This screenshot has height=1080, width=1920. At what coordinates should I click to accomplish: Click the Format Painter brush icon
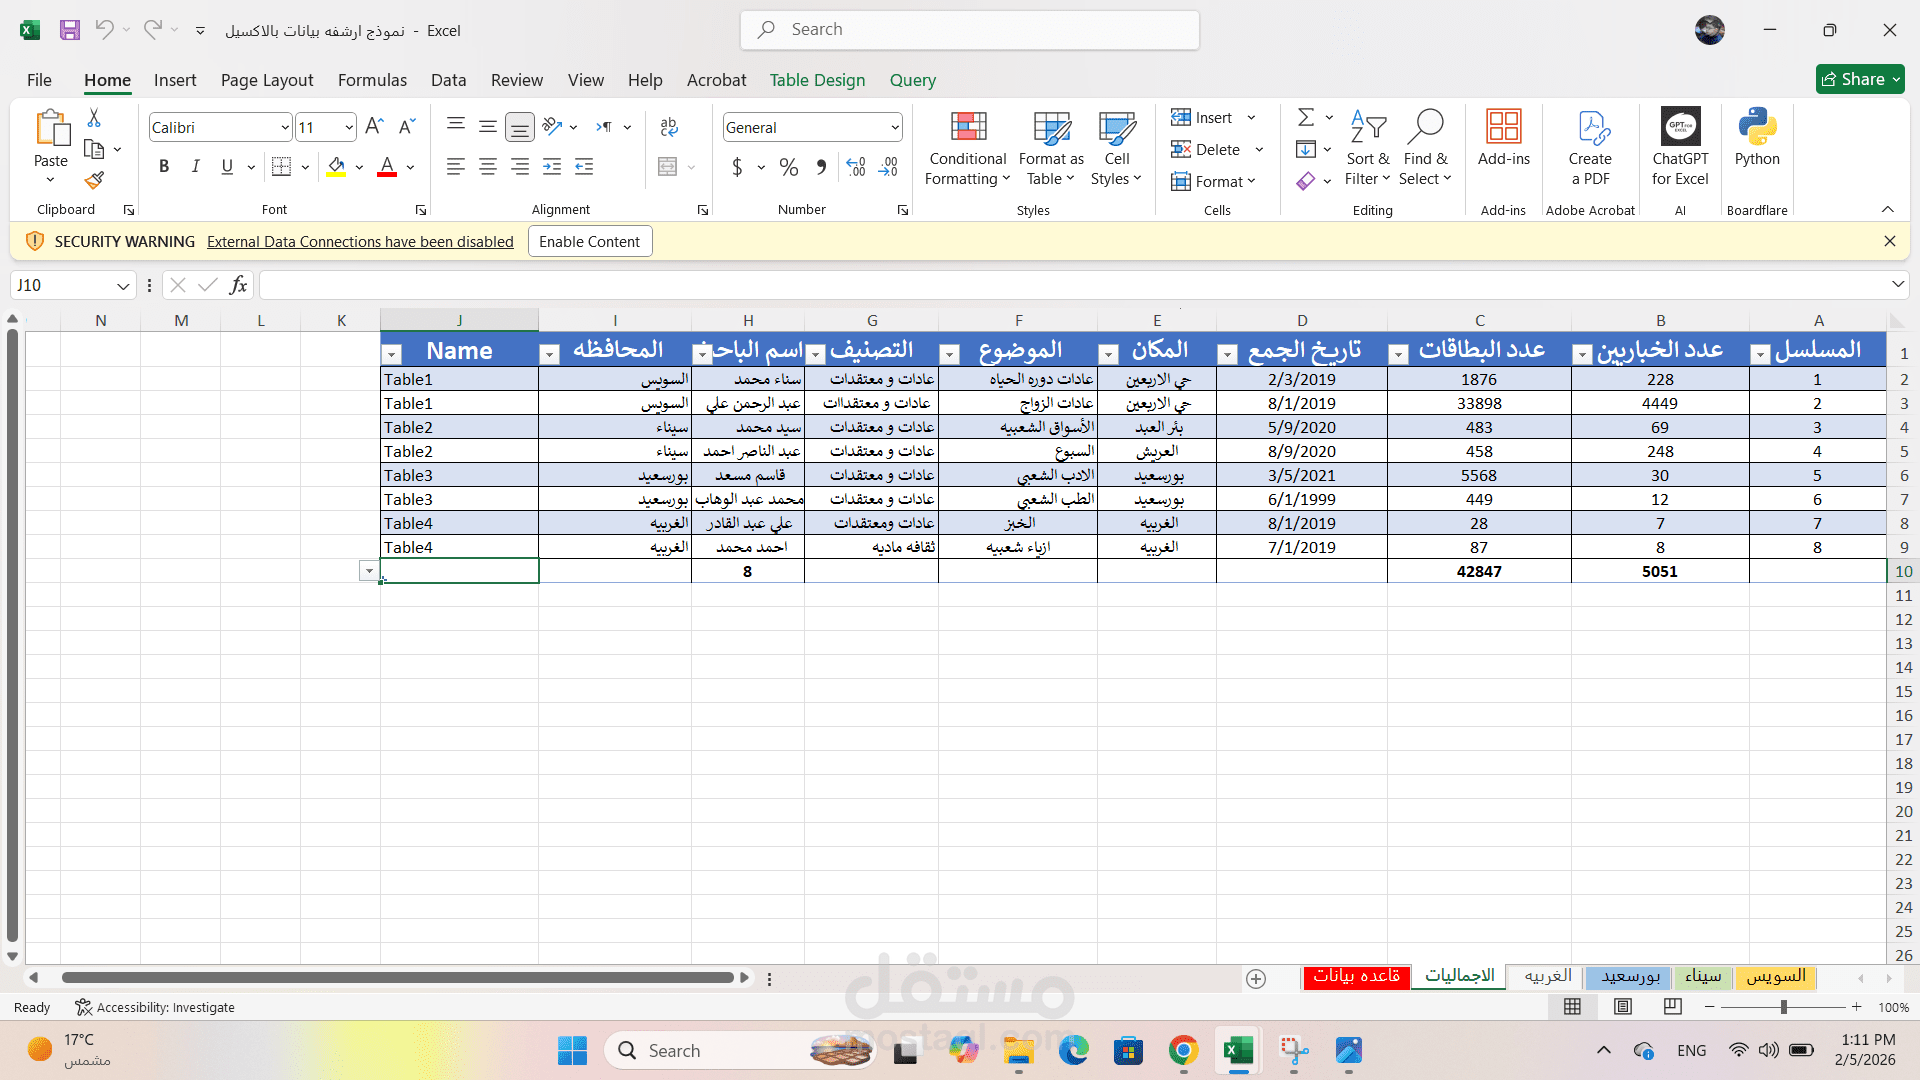pyautogui.click(x=94, y=181)
